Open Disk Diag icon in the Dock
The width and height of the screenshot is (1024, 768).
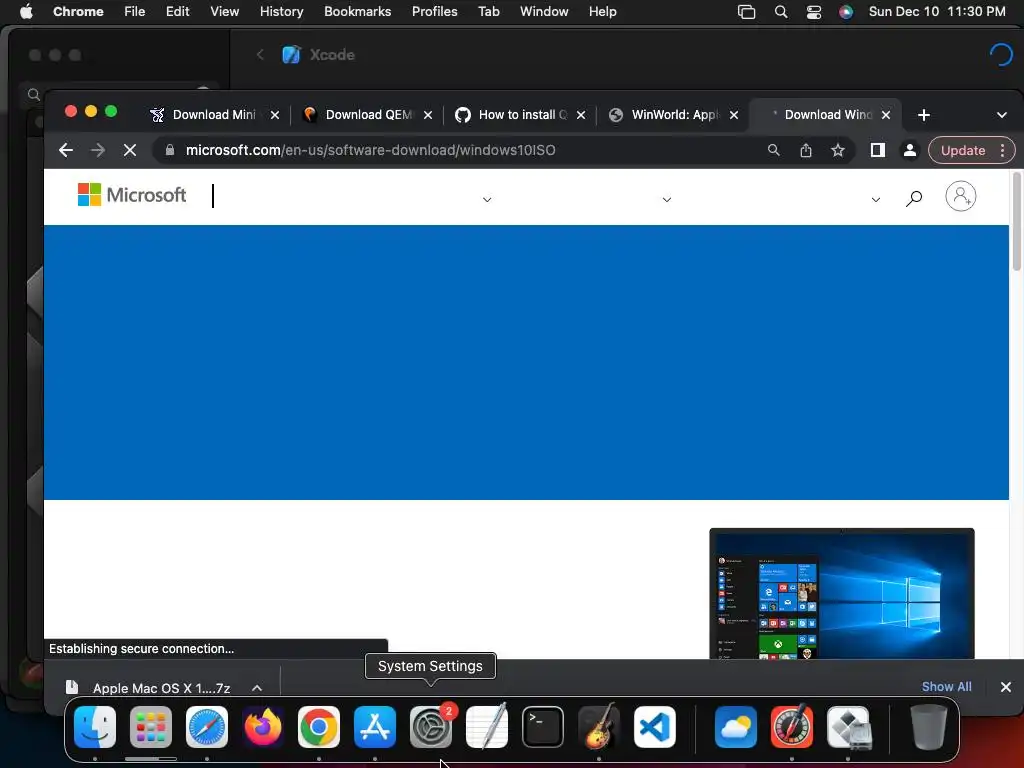click(792, 727)
